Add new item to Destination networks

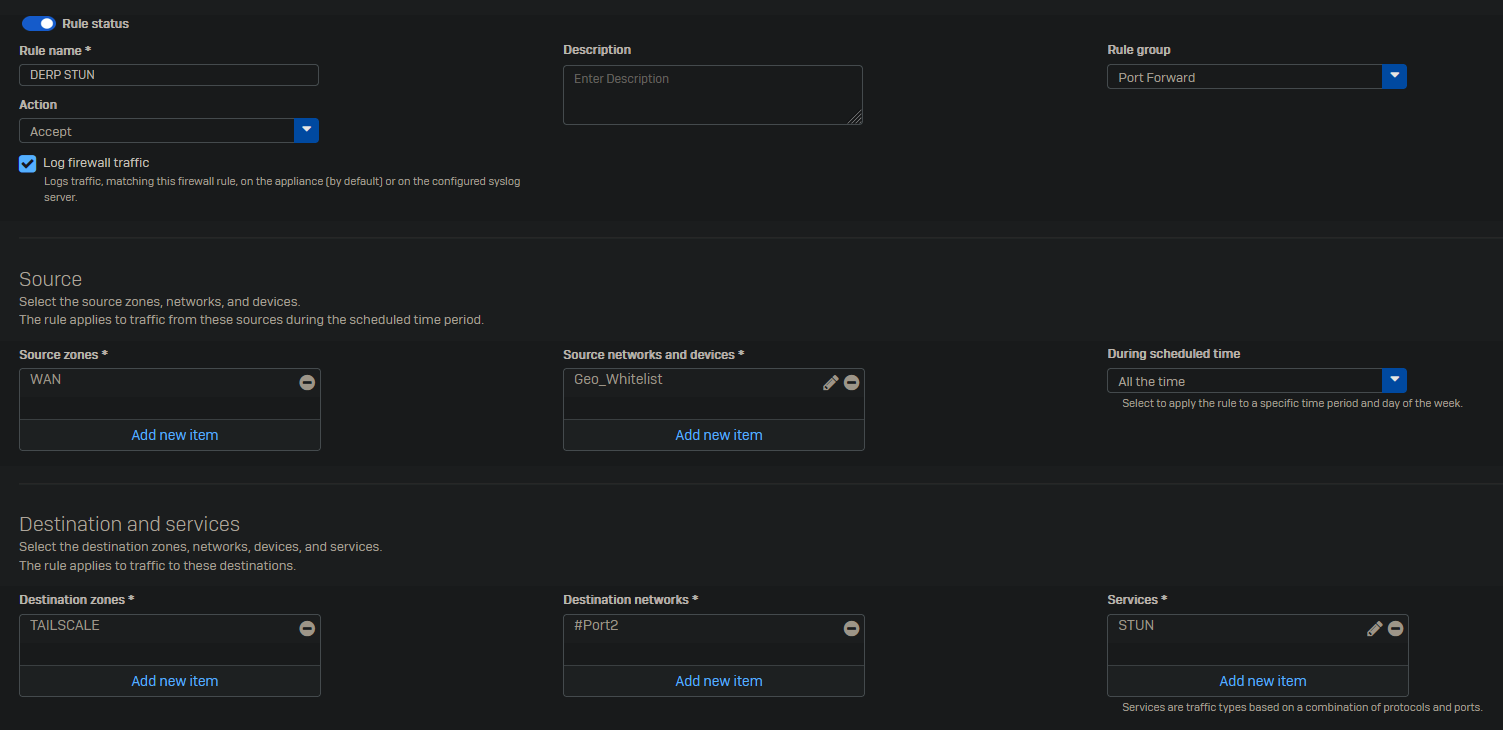pyautogui.click(x=718, y=681)
